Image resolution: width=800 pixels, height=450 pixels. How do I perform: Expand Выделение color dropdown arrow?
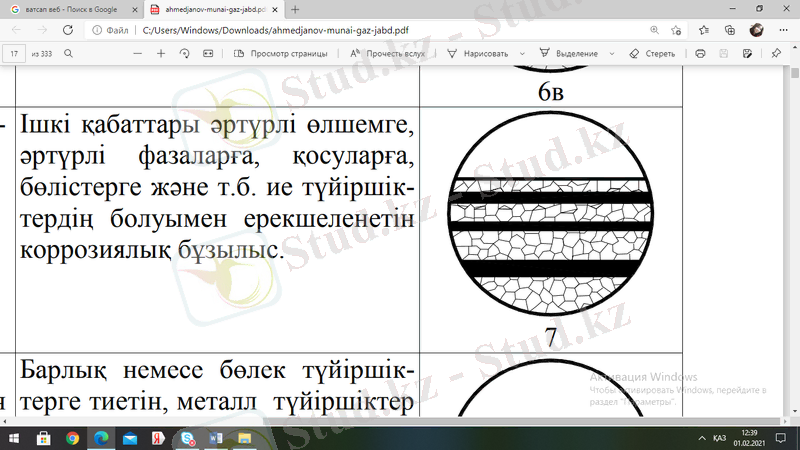[612, 54]
